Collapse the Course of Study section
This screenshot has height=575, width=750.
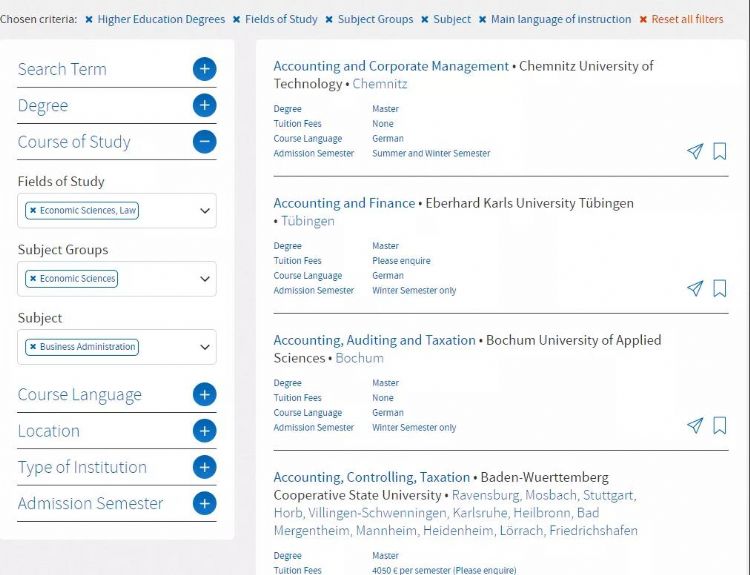[204, 142]
